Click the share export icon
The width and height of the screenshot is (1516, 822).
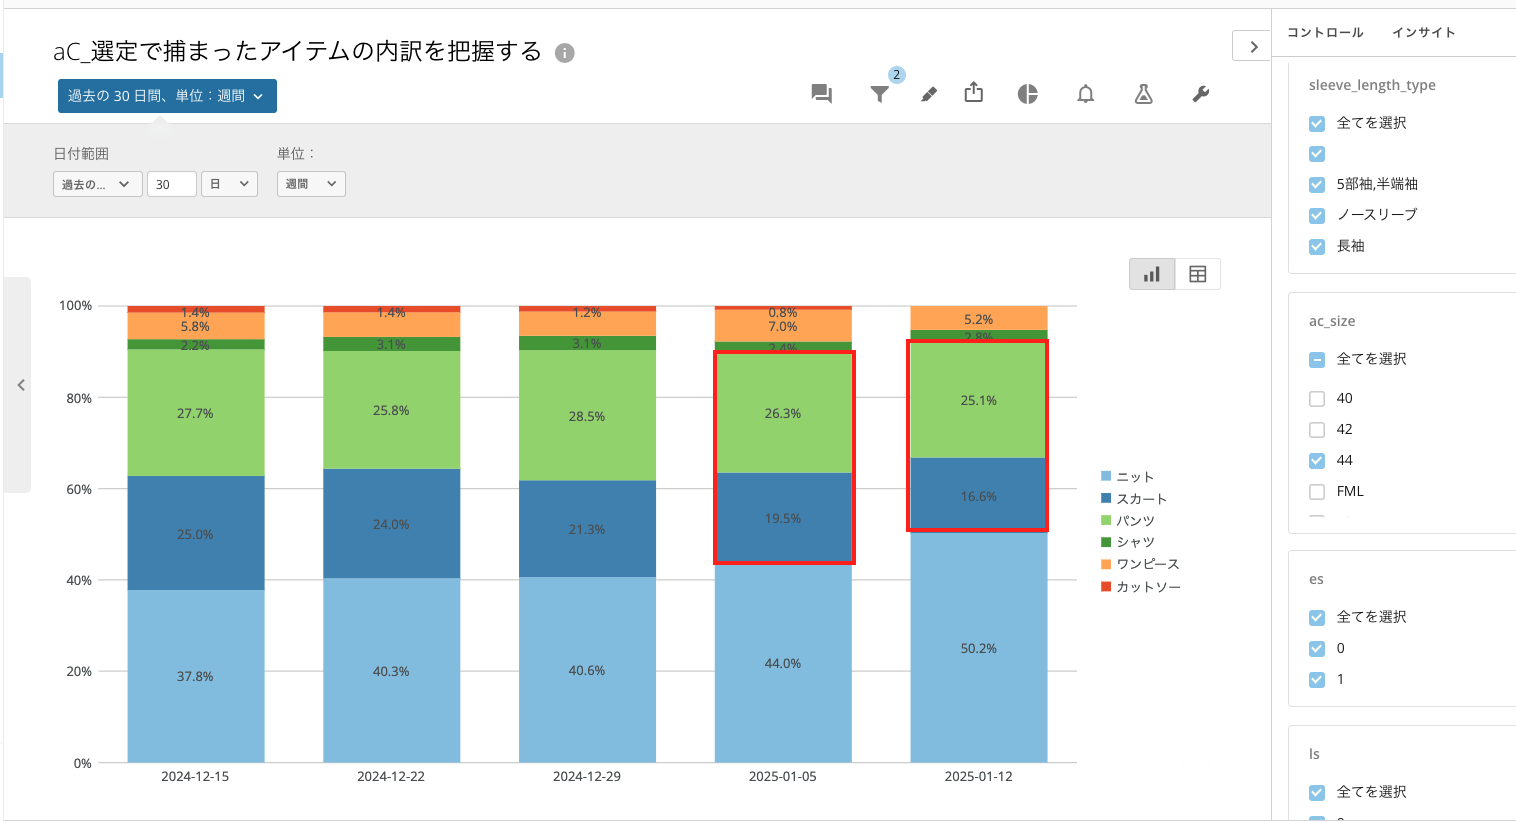(x=973, y=93)
